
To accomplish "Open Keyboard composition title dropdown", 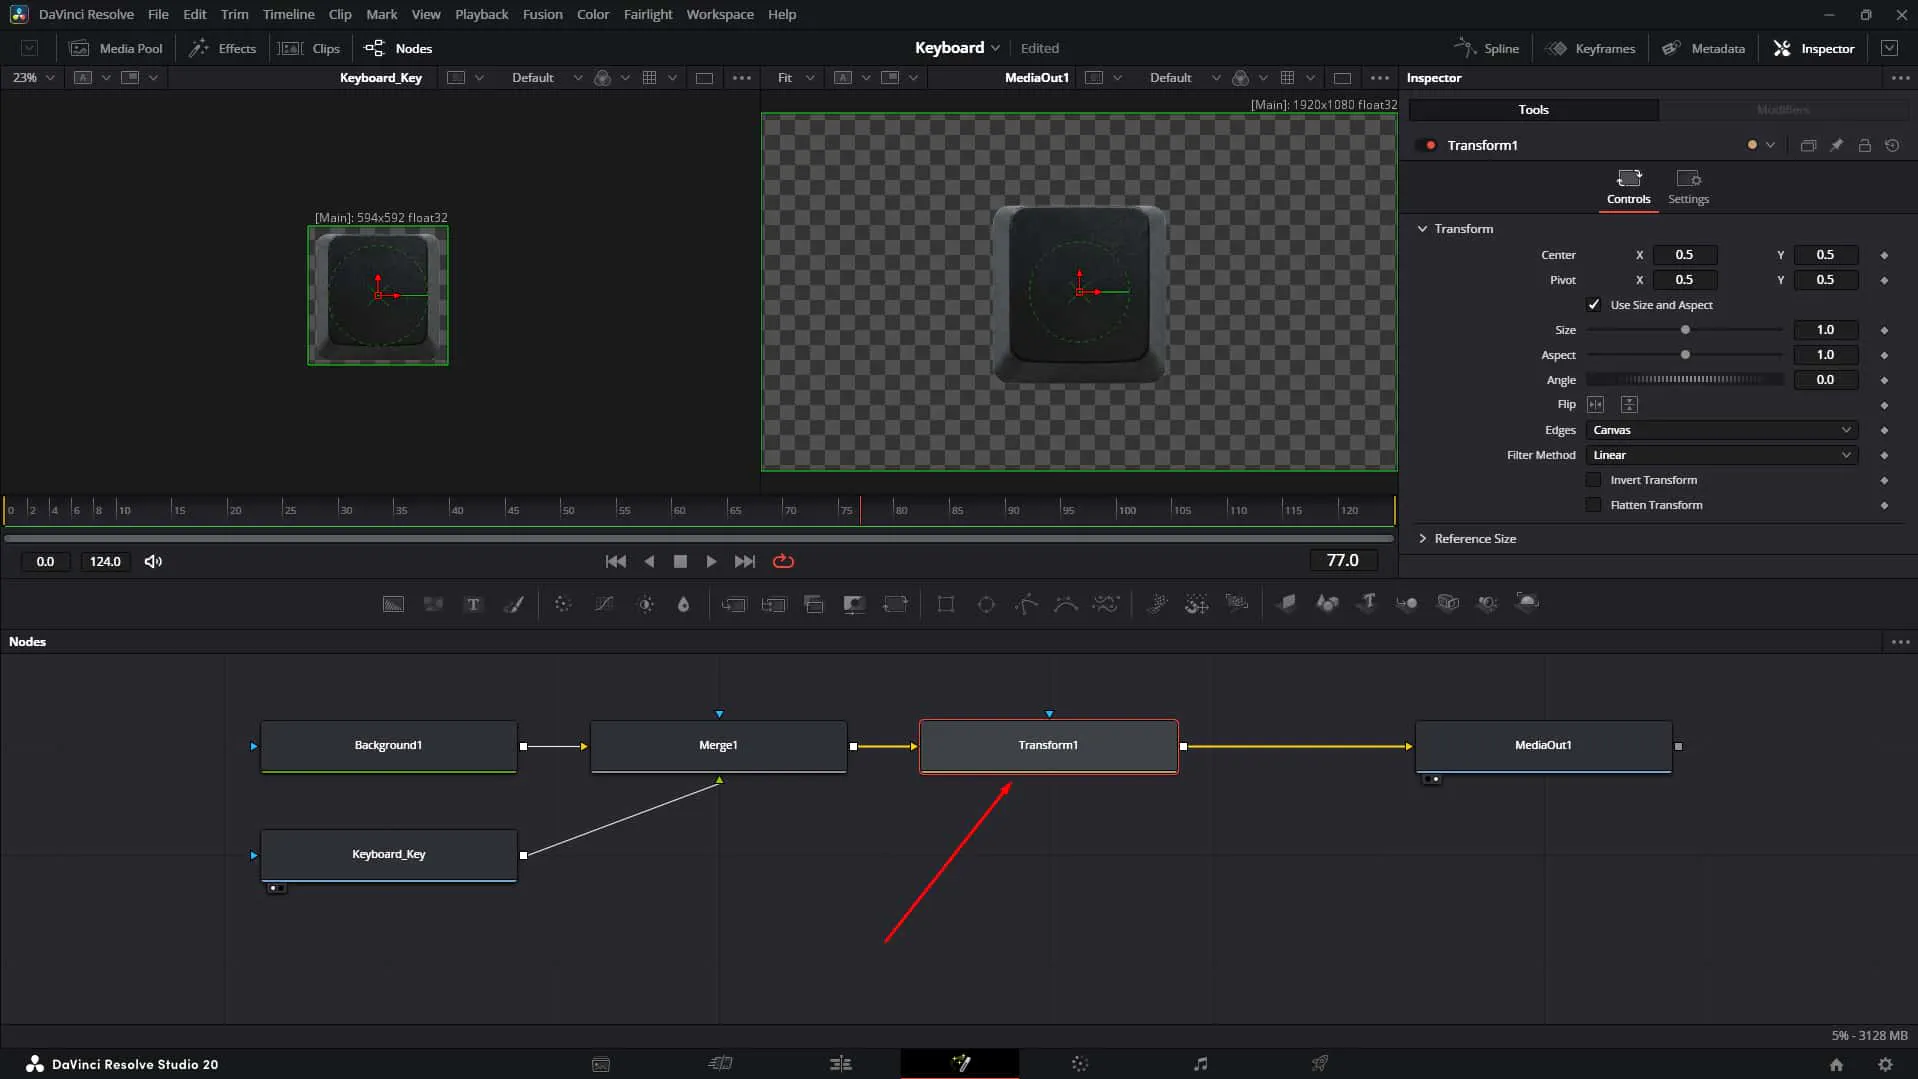I will [x=957, y=48].
